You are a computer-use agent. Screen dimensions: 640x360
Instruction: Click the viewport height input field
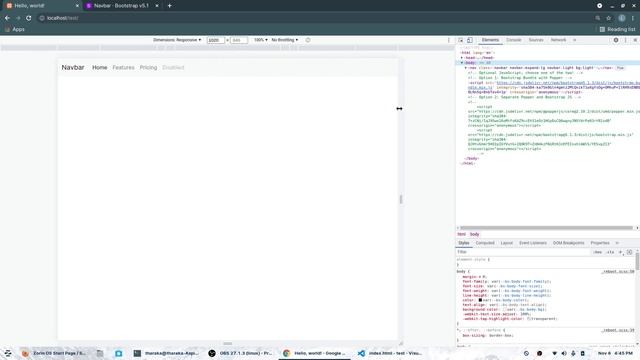pyautogui.click(x=239, y=40)
